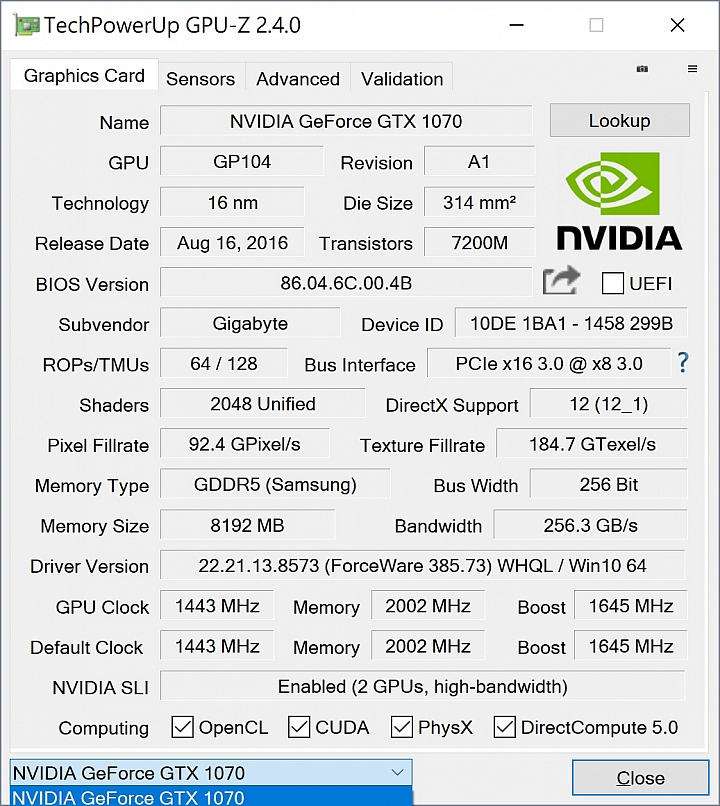Click the Bus Interface value PCIe x16 3.0 @ x8 3.0
This screenshot has width=720, height=806.
[x=549, y=363]
